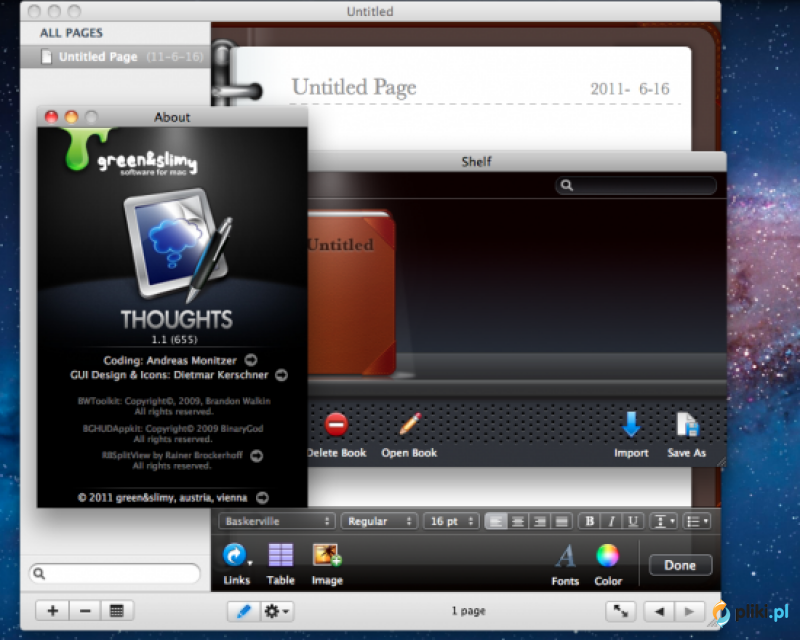The image size is (800, 640).
Task: Click Delete Book in Shelf window
Action: [336, 435]
